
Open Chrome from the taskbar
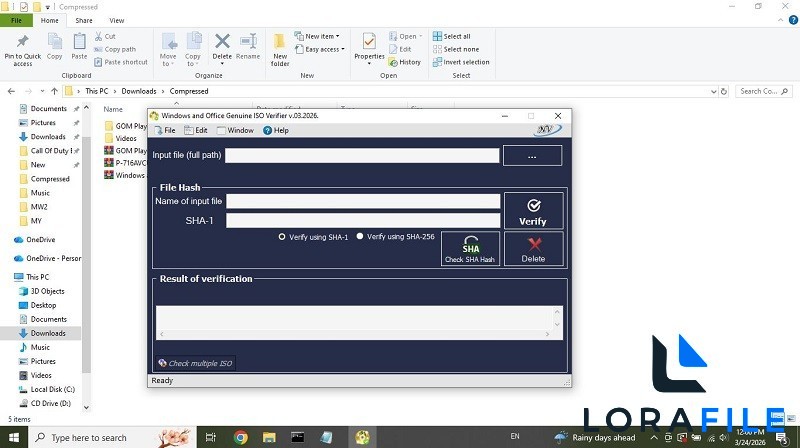240,437
